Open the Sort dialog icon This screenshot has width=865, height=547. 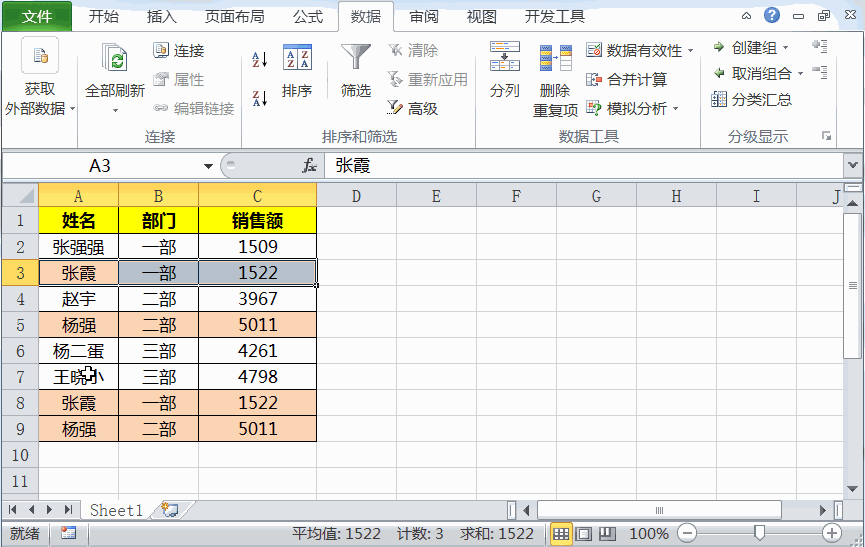click(x=297, y=57)
